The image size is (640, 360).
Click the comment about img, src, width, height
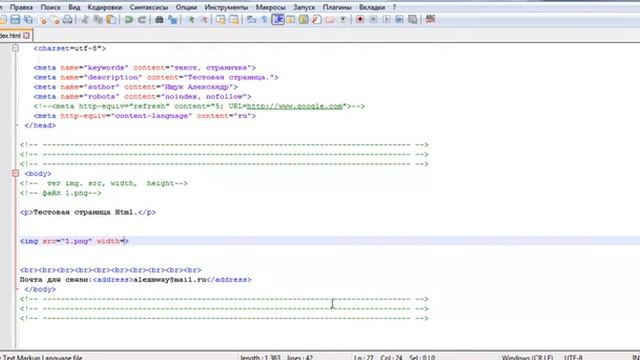pos(104,183)
